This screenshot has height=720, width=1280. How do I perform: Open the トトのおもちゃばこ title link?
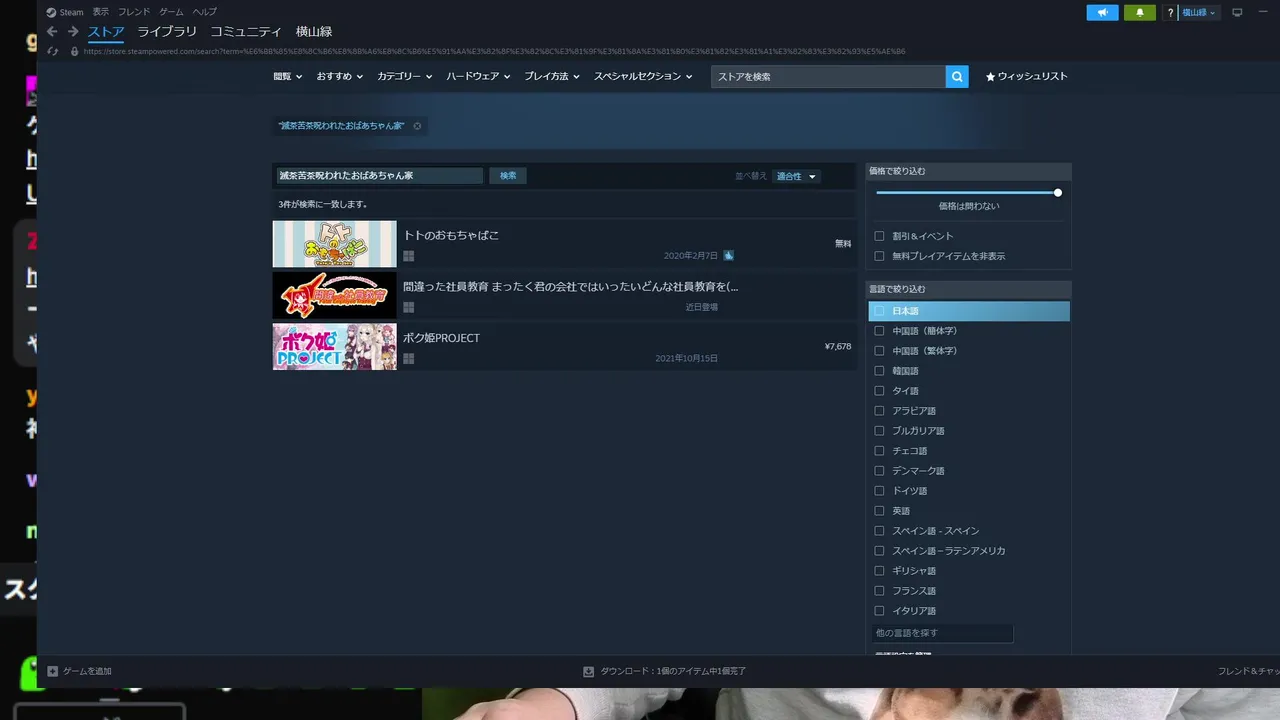coord(451,235)
